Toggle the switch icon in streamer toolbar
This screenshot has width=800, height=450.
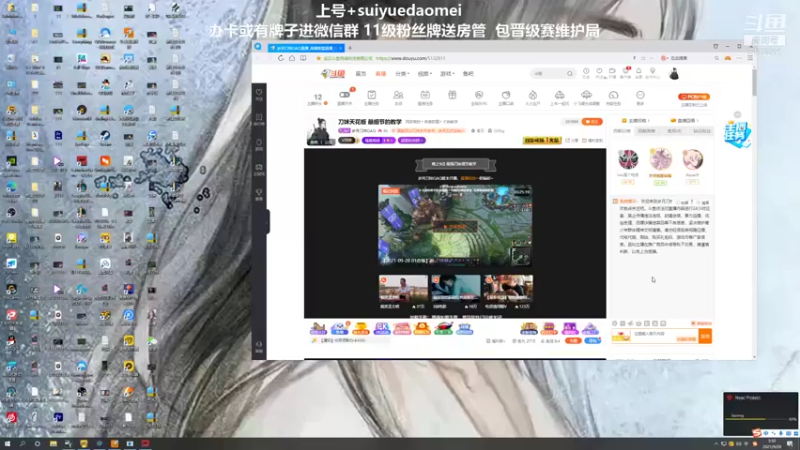[x=345, y=97]
